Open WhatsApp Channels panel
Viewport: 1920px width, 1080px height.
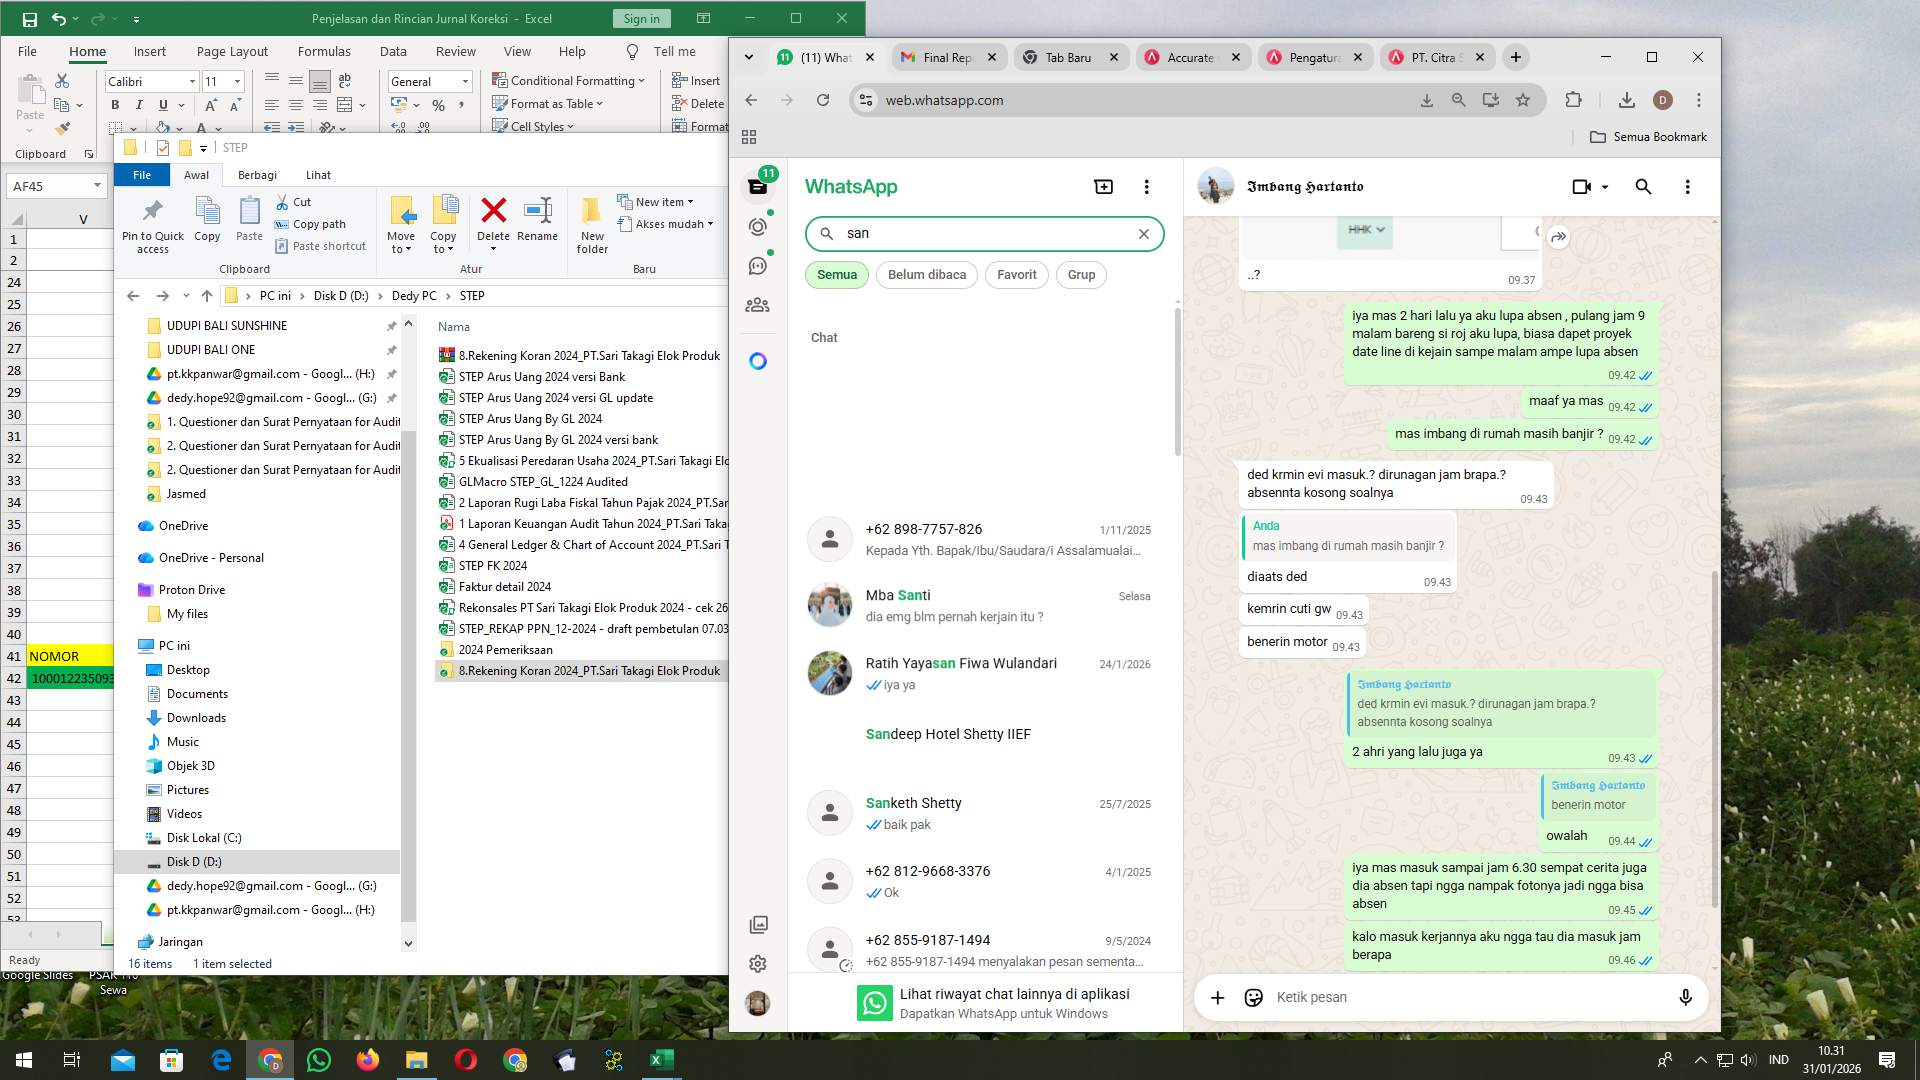(x=758, y=265)
